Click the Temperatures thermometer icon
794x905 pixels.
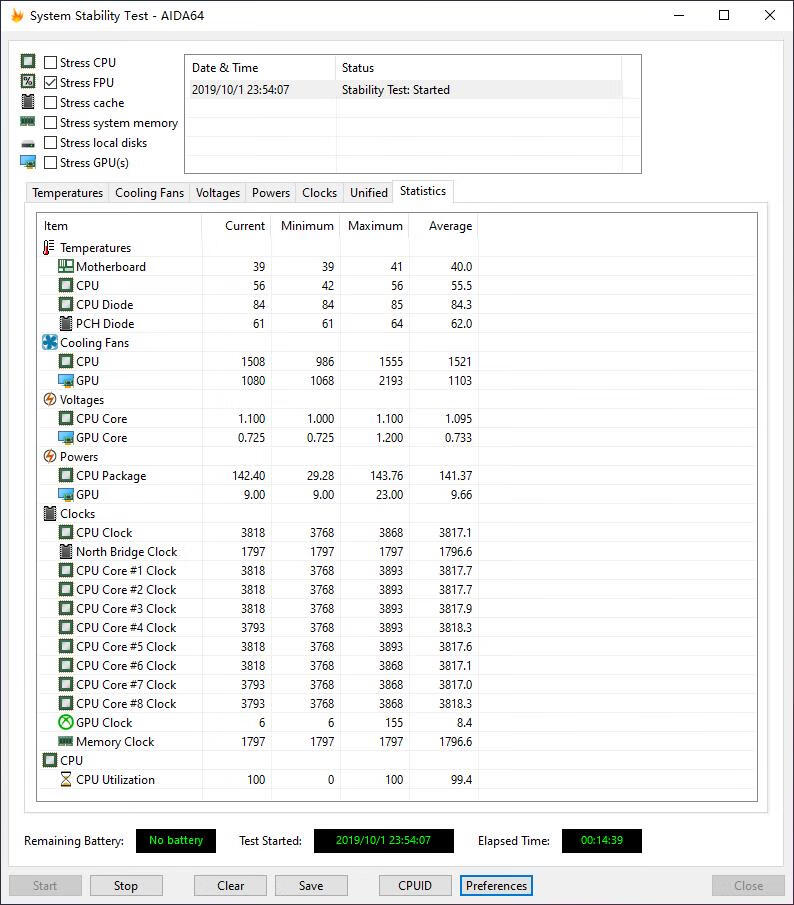point(49,248)
